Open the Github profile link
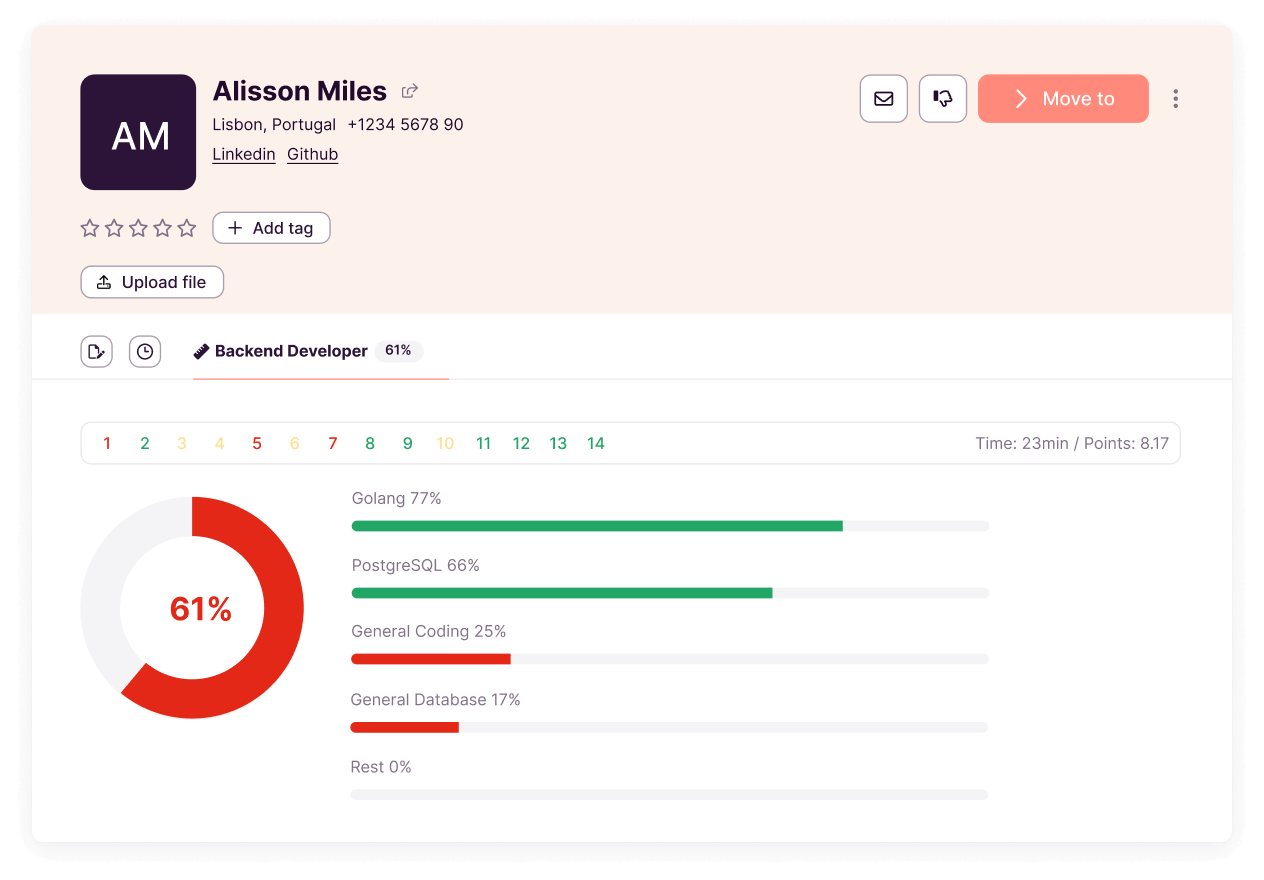This screenshot has width=1264, height=880. [312, 154]
